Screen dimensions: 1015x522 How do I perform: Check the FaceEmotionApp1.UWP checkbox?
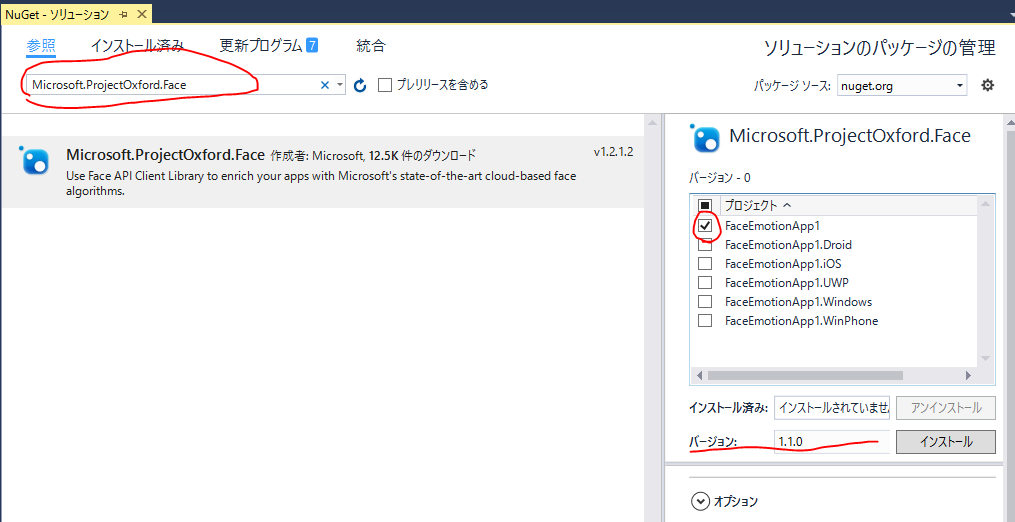[705, 282]
